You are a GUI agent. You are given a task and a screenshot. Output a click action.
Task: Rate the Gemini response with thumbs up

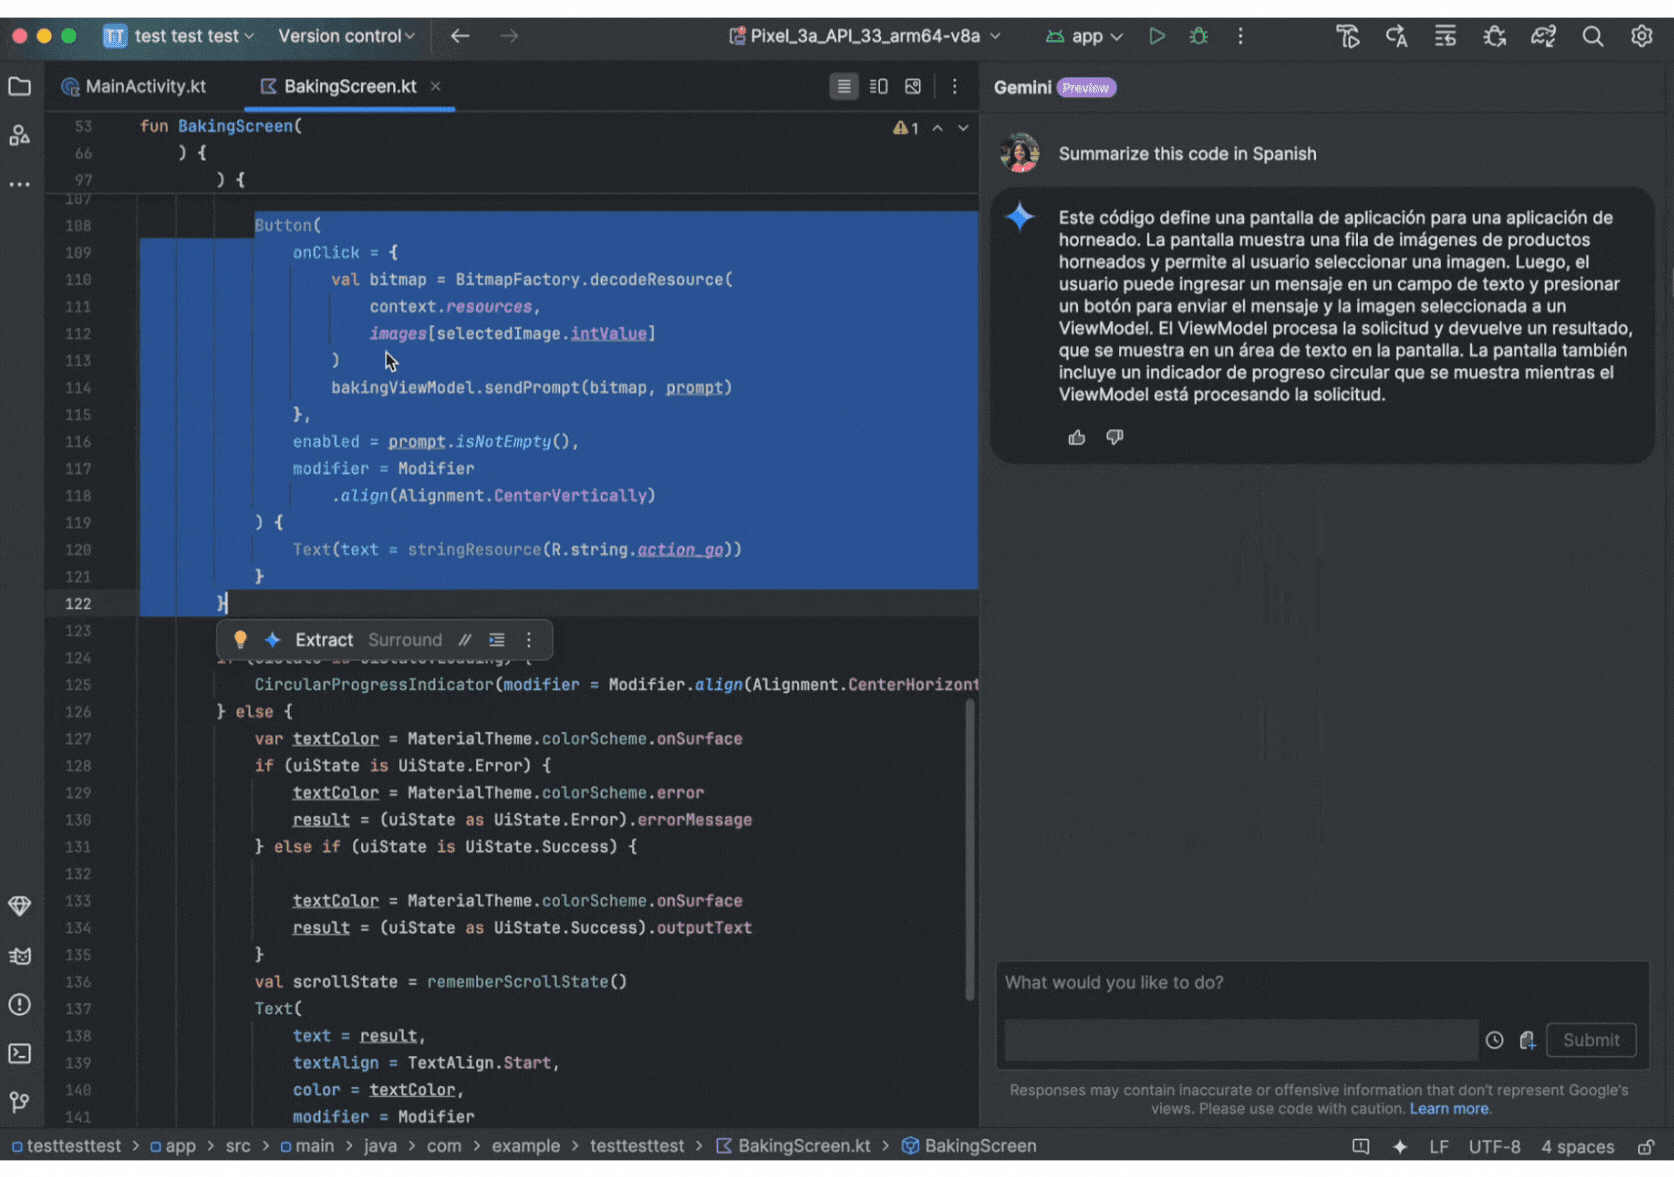click(x=1077, y=437)
